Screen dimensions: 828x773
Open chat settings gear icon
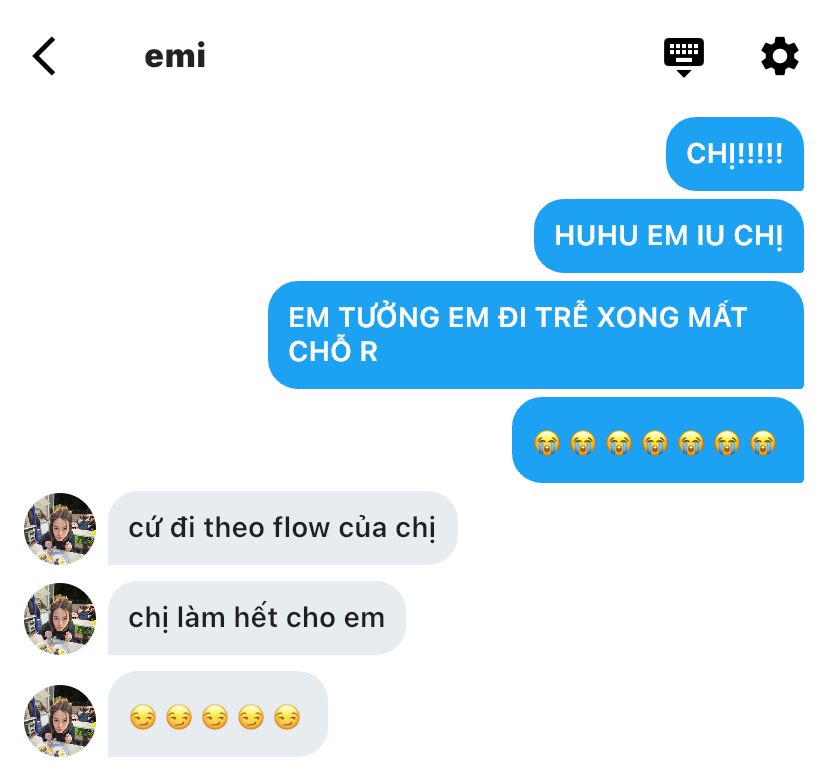pos(779,56)
